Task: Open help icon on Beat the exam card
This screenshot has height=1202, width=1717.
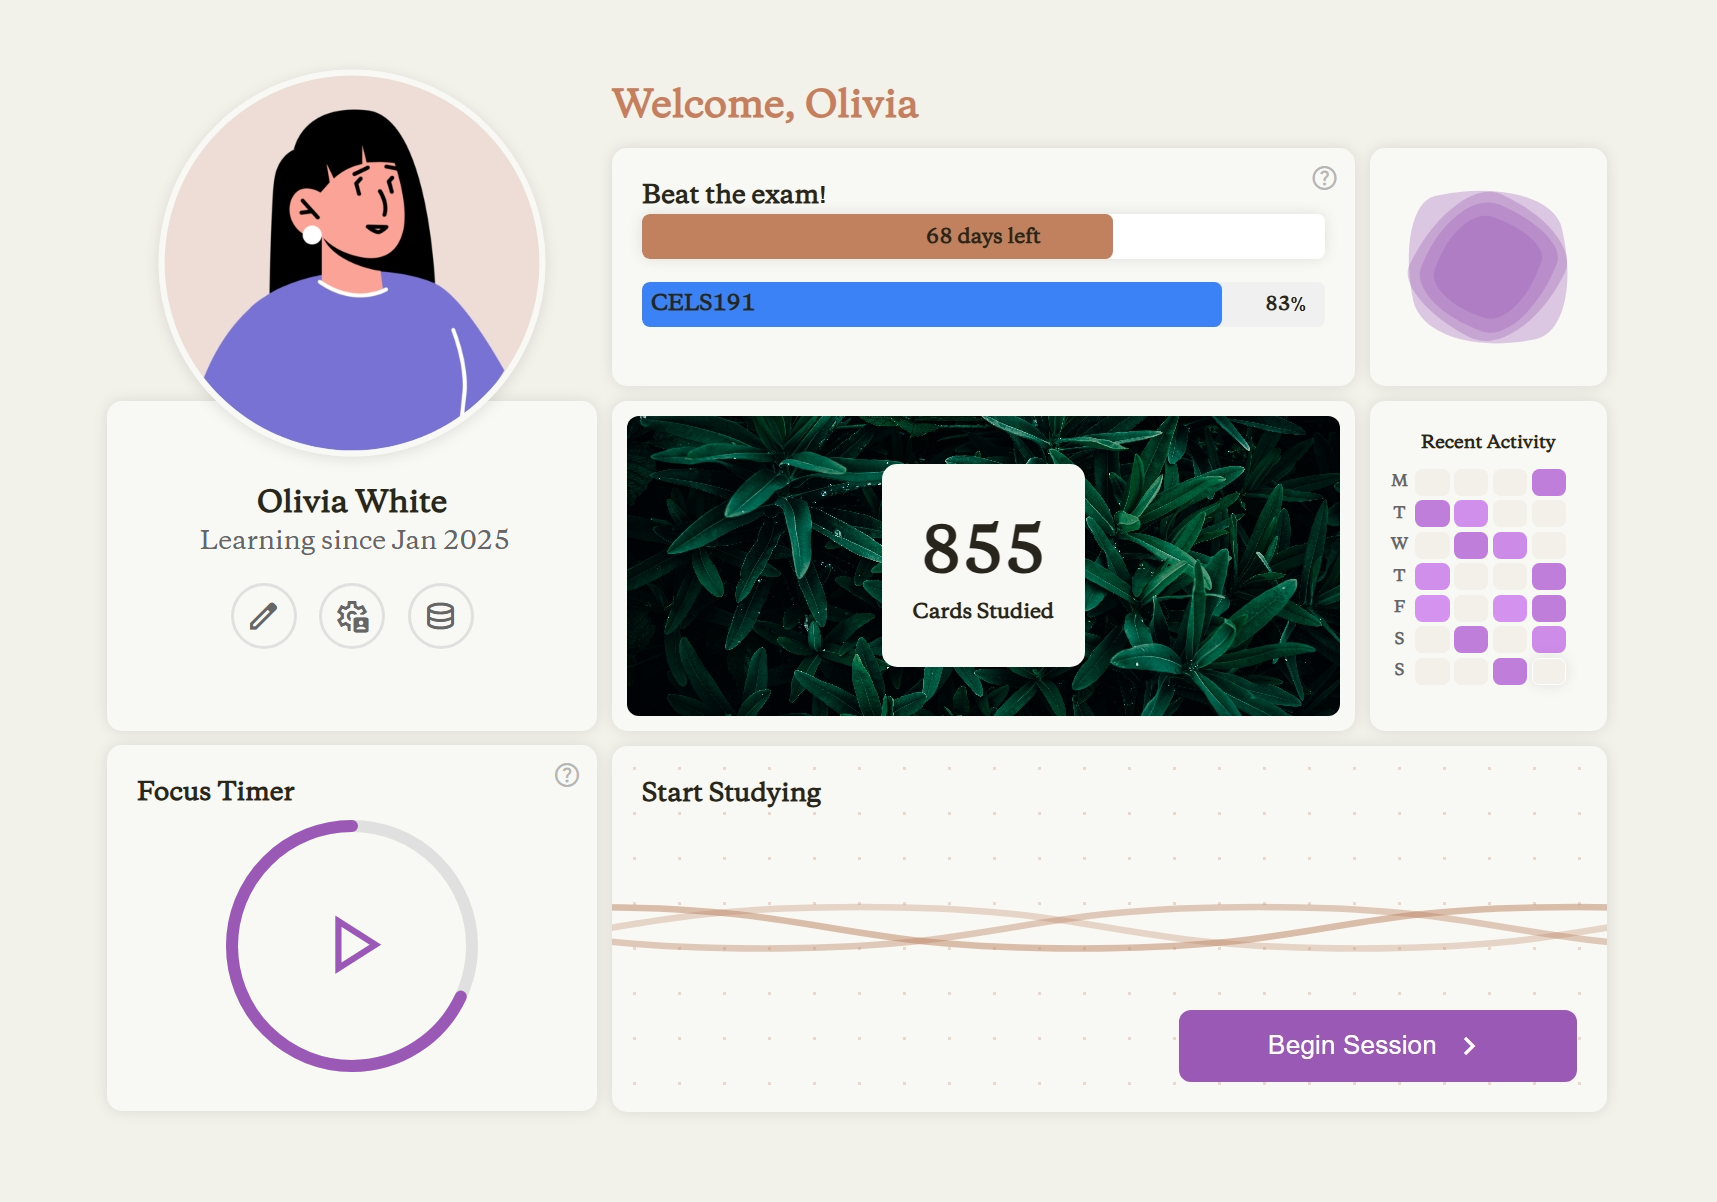Action: coord(1324,178)
